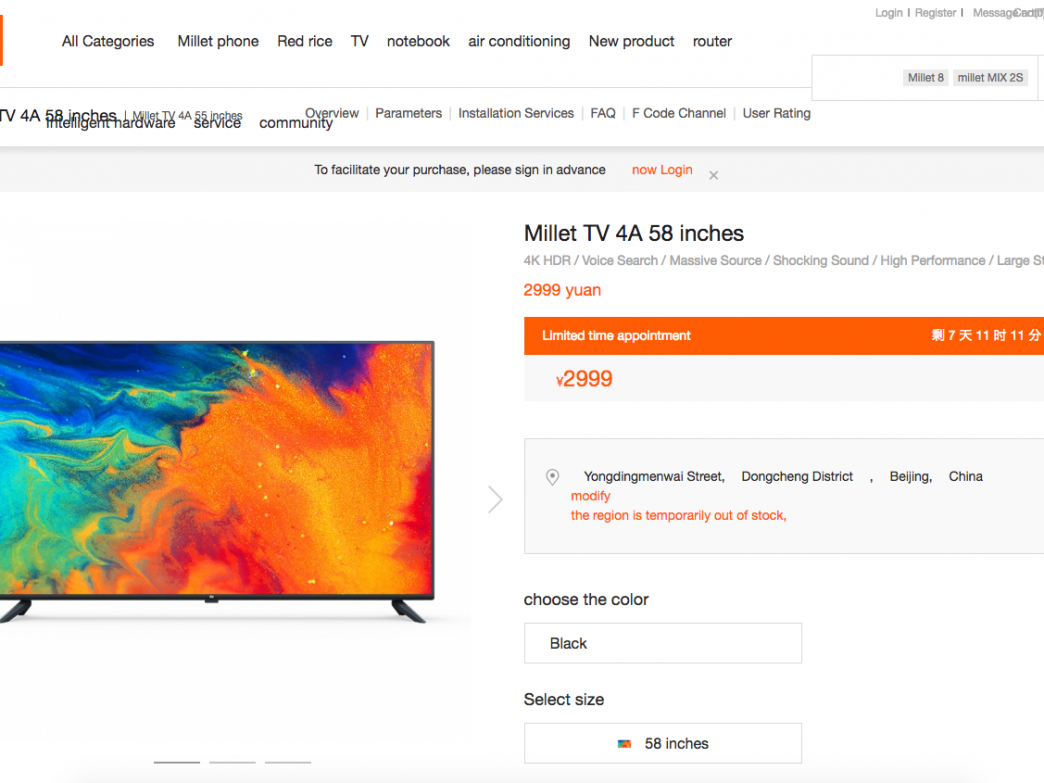Click the location pin icon

point(552,477)
